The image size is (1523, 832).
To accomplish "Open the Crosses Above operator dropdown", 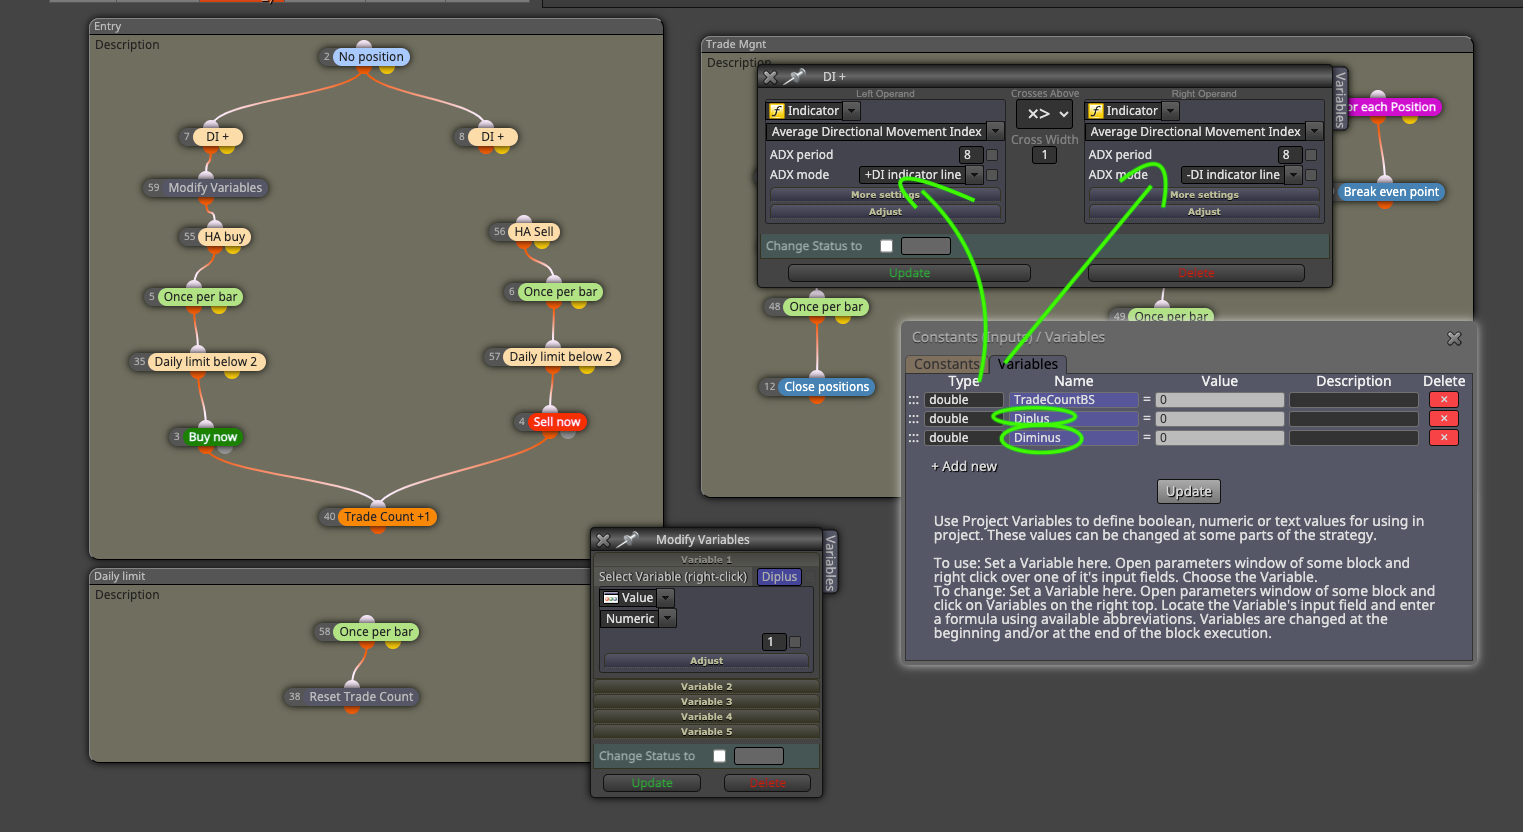I will [x=1044, y=114].
